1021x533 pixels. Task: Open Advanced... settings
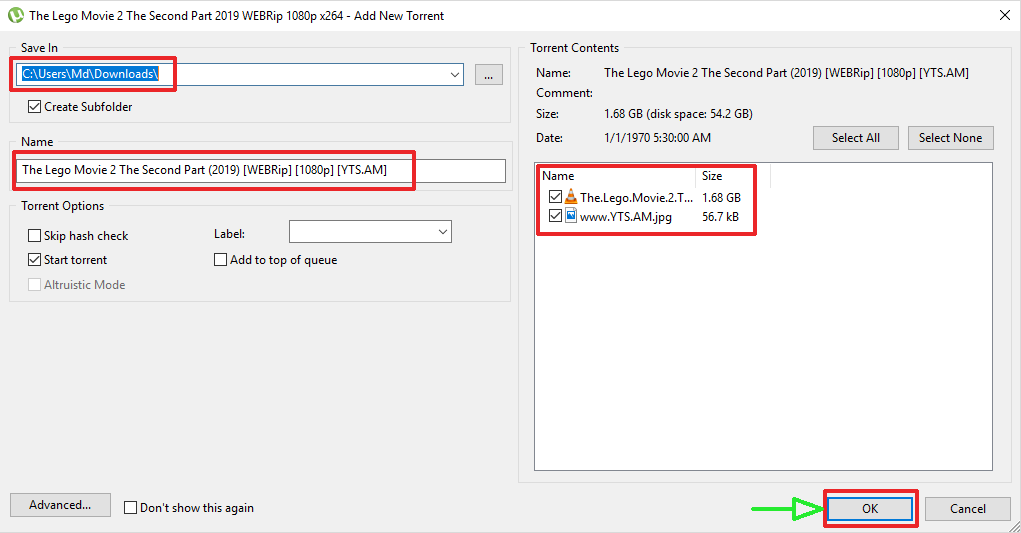point(60,505)
